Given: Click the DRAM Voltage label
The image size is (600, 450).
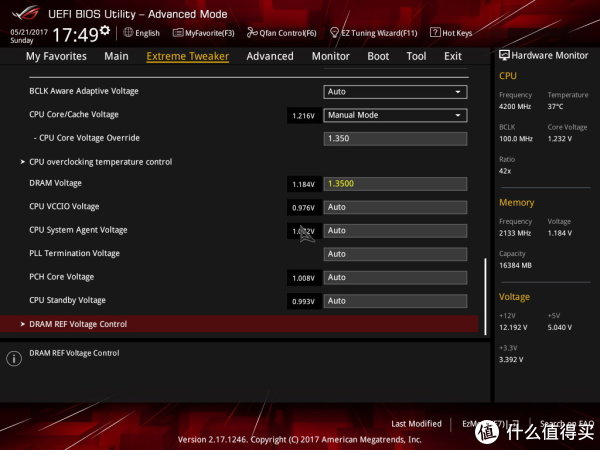Looking at the screenshot, I should (x=55, y=183).
